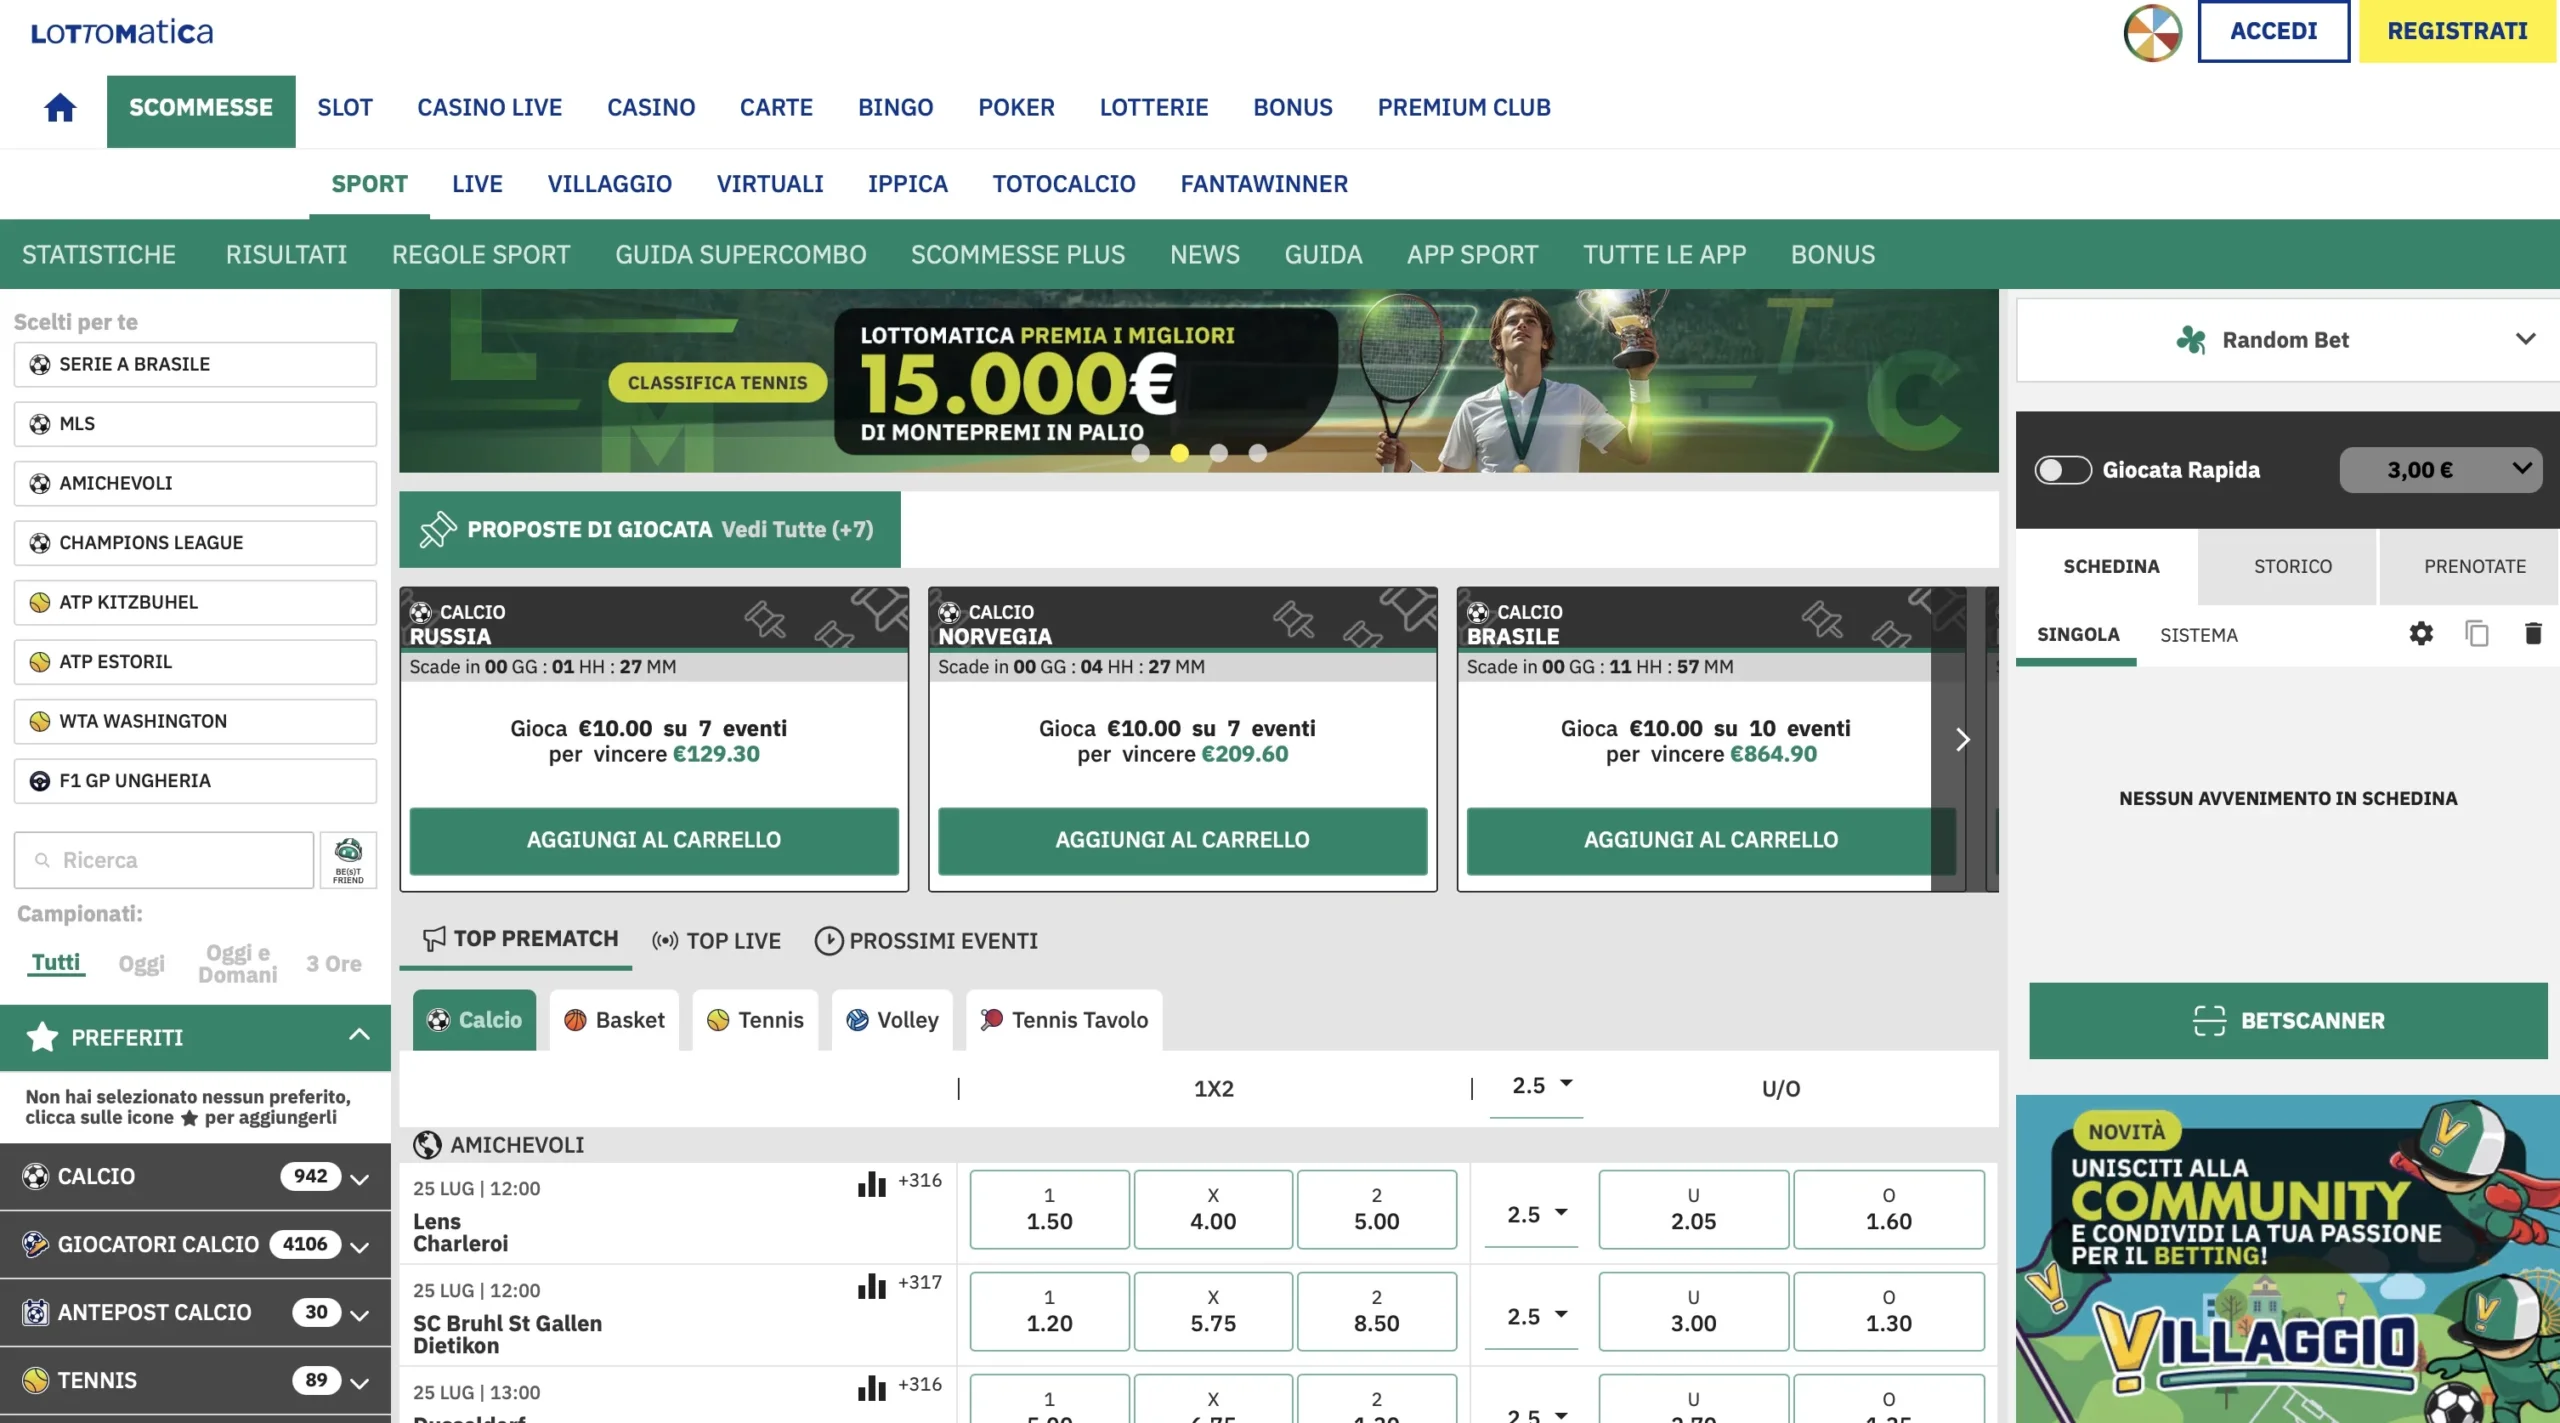Add the Russia proposal to cart
The image size is (2560, 1423).
pyautogui.click(x=654, y=841)
